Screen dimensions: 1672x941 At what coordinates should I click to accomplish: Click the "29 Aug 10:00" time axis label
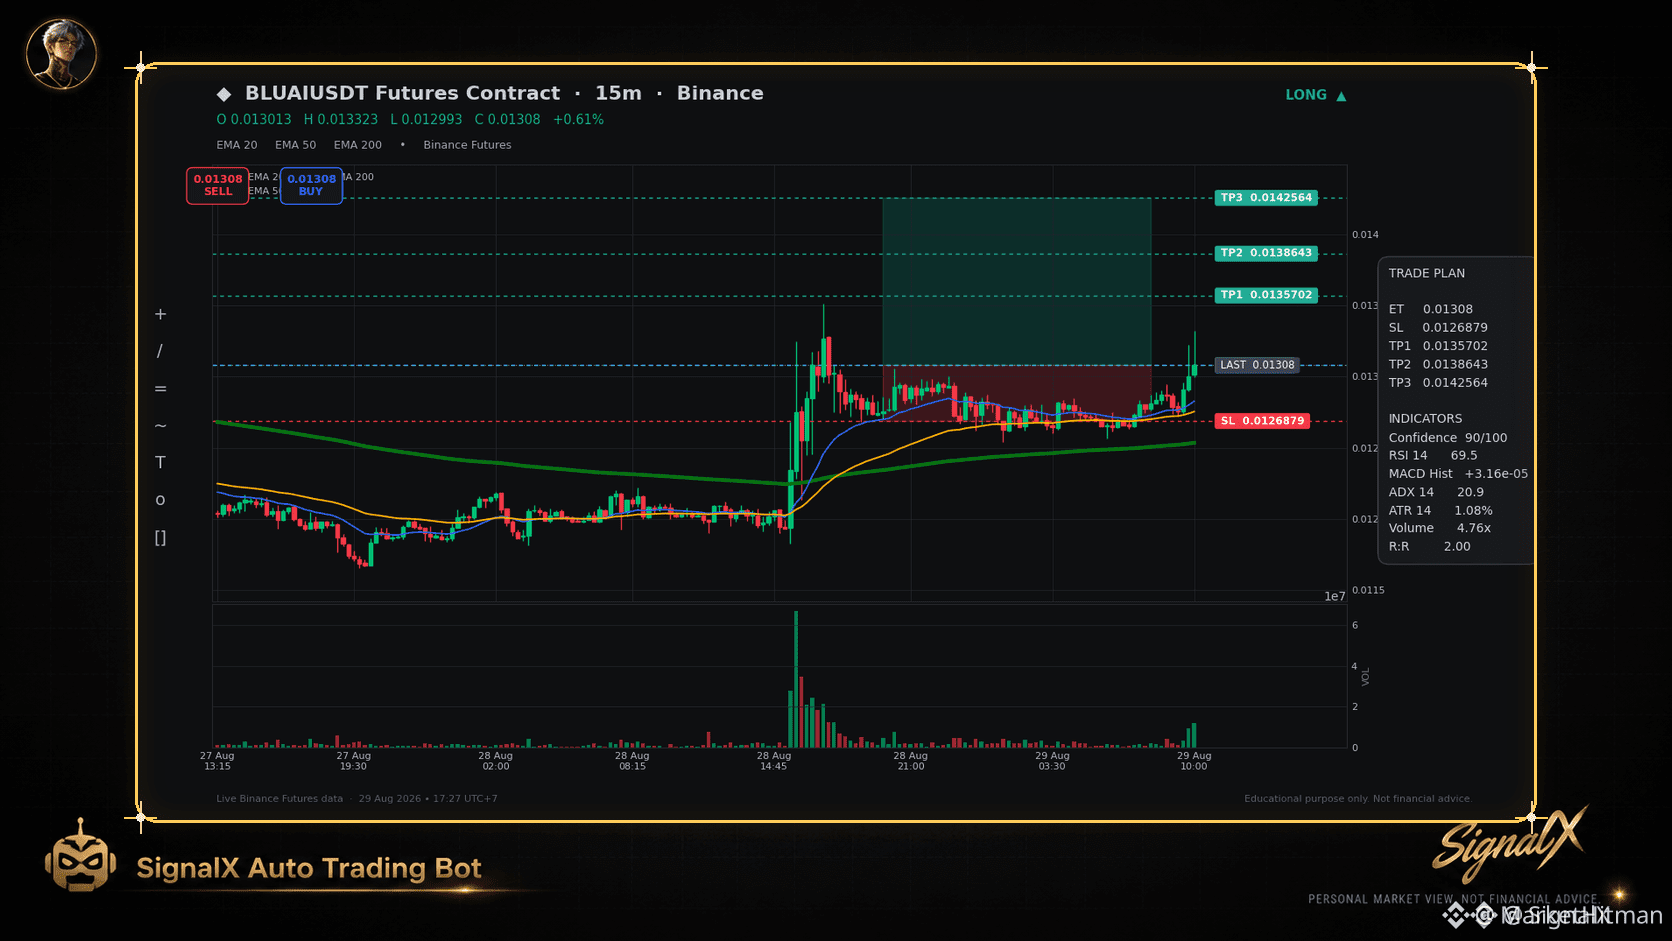[x=1194, y=761]
